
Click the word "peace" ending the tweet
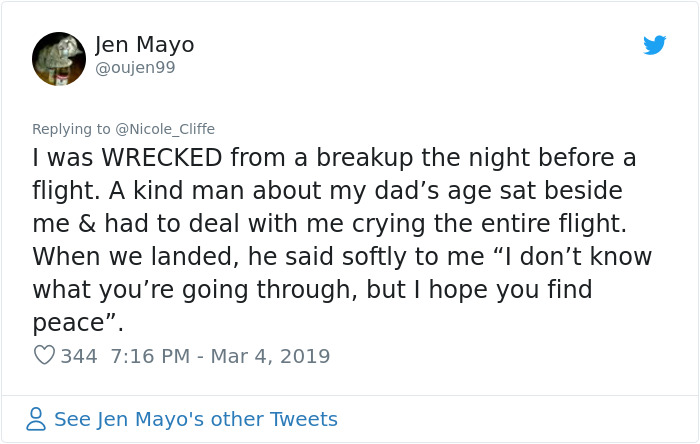[70, 323]
